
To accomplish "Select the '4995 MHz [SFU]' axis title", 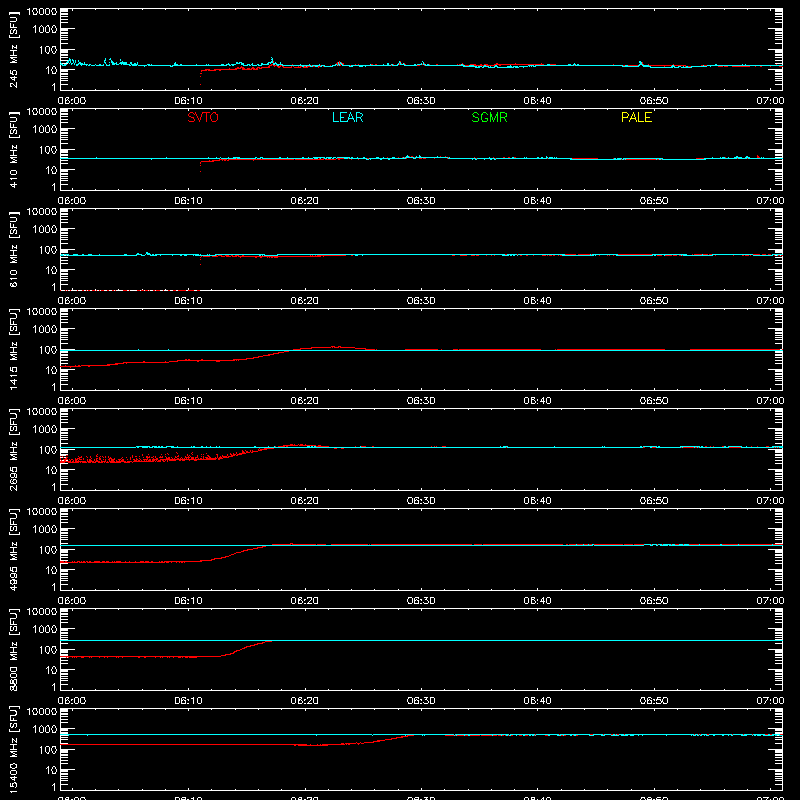I will 13,549.
